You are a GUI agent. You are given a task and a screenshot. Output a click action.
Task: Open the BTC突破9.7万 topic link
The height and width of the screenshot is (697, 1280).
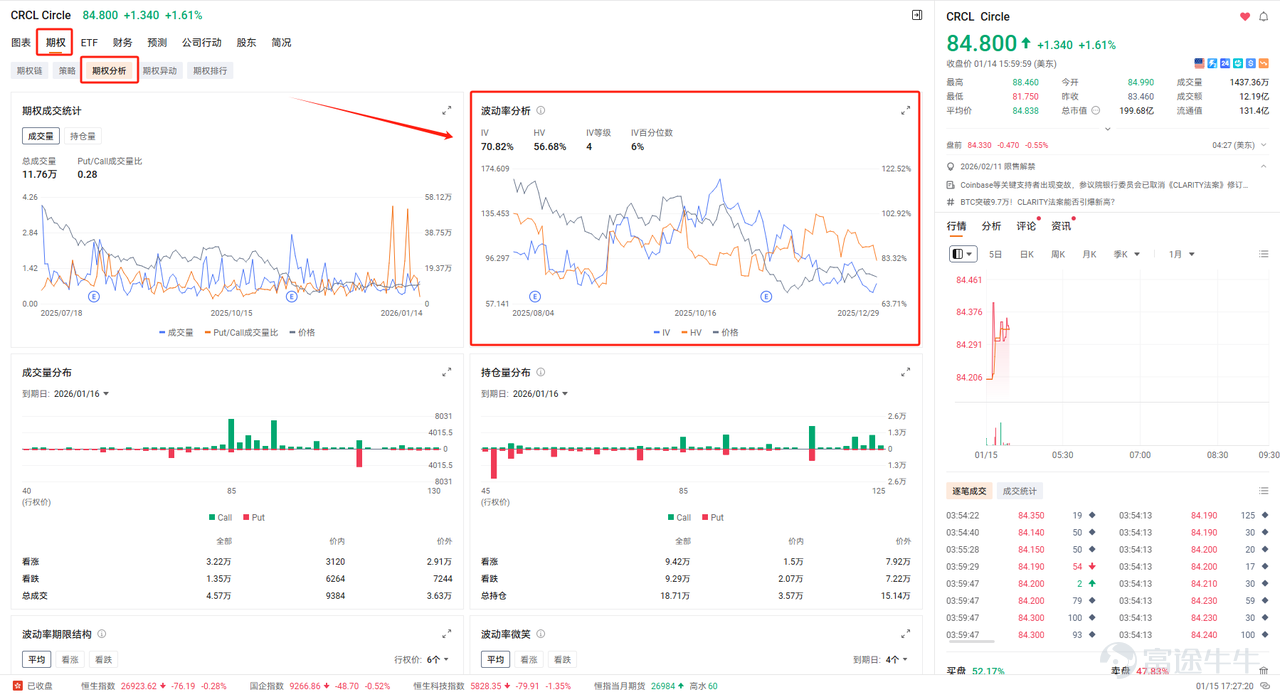coord(1037,202)
